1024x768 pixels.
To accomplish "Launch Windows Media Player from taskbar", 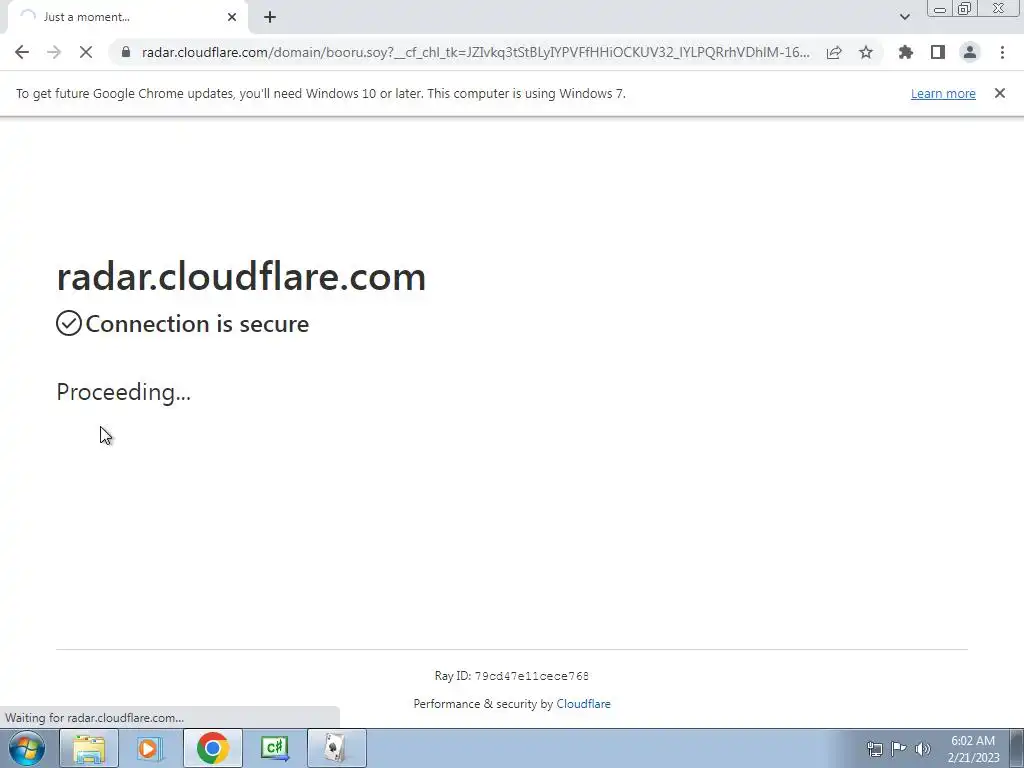I will pyautogui.click(x=149, y=748).
